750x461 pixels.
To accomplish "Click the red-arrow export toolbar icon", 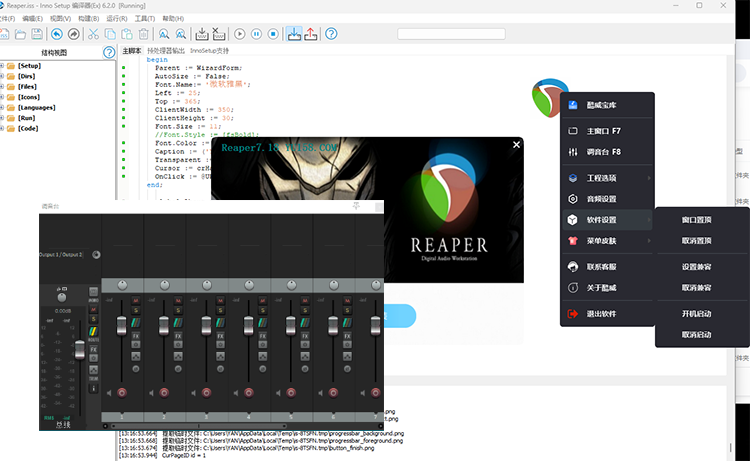I will tap(310, 34).
